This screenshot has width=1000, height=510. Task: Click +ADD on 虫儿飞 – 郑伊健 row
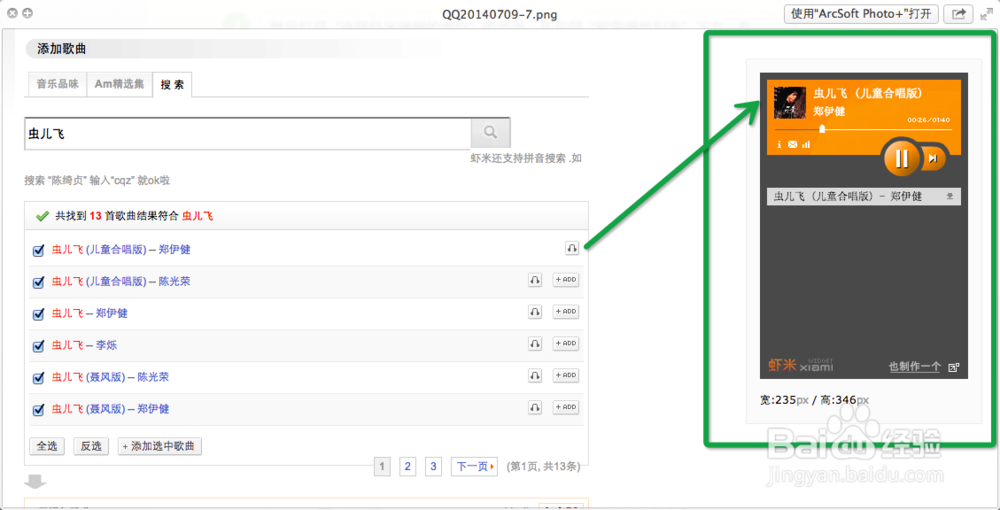(566, 311)
